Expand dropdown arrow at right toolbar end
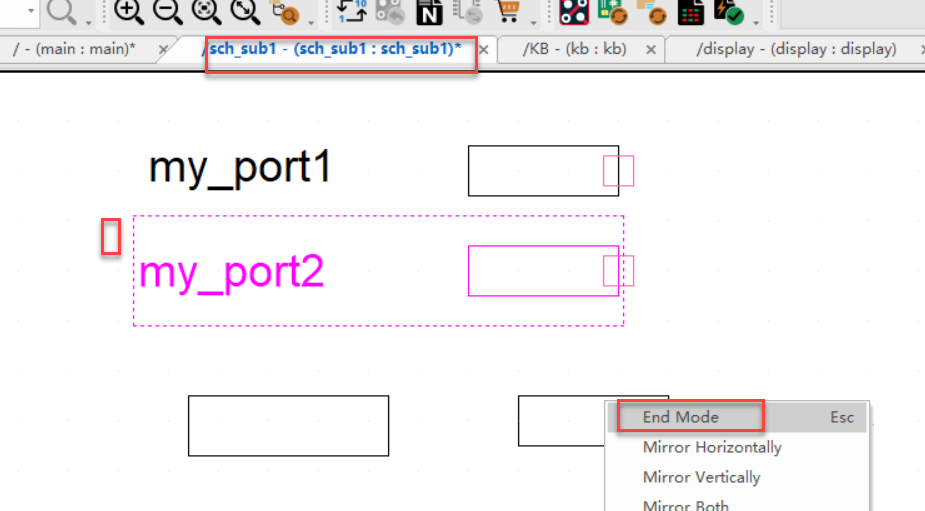This screenshot has width=925, height=511. (756, 22)
